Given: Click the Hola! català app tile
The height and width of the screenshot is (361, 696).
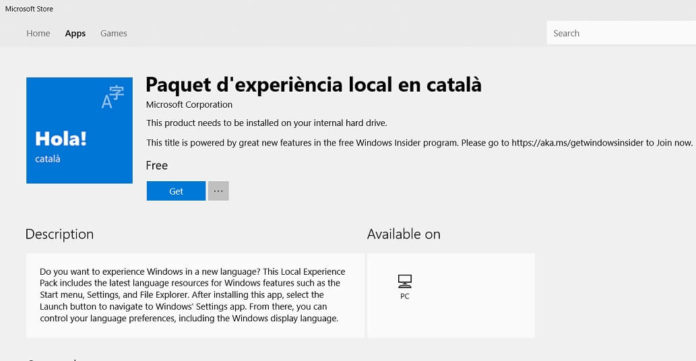Looking at the screenshot, I should tap(79, 131).
